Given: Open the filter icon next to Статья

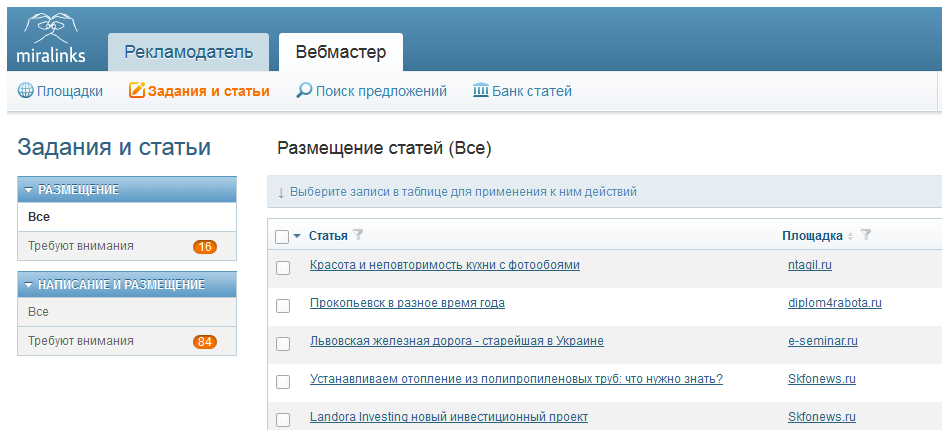Looking at the screenshot, I should [358, 235].
